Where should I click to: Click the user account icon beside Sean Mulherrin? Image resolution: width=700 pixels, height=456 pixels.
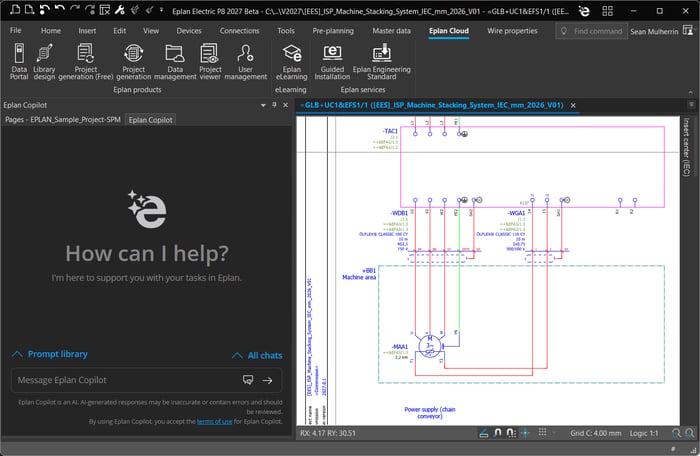688,31
